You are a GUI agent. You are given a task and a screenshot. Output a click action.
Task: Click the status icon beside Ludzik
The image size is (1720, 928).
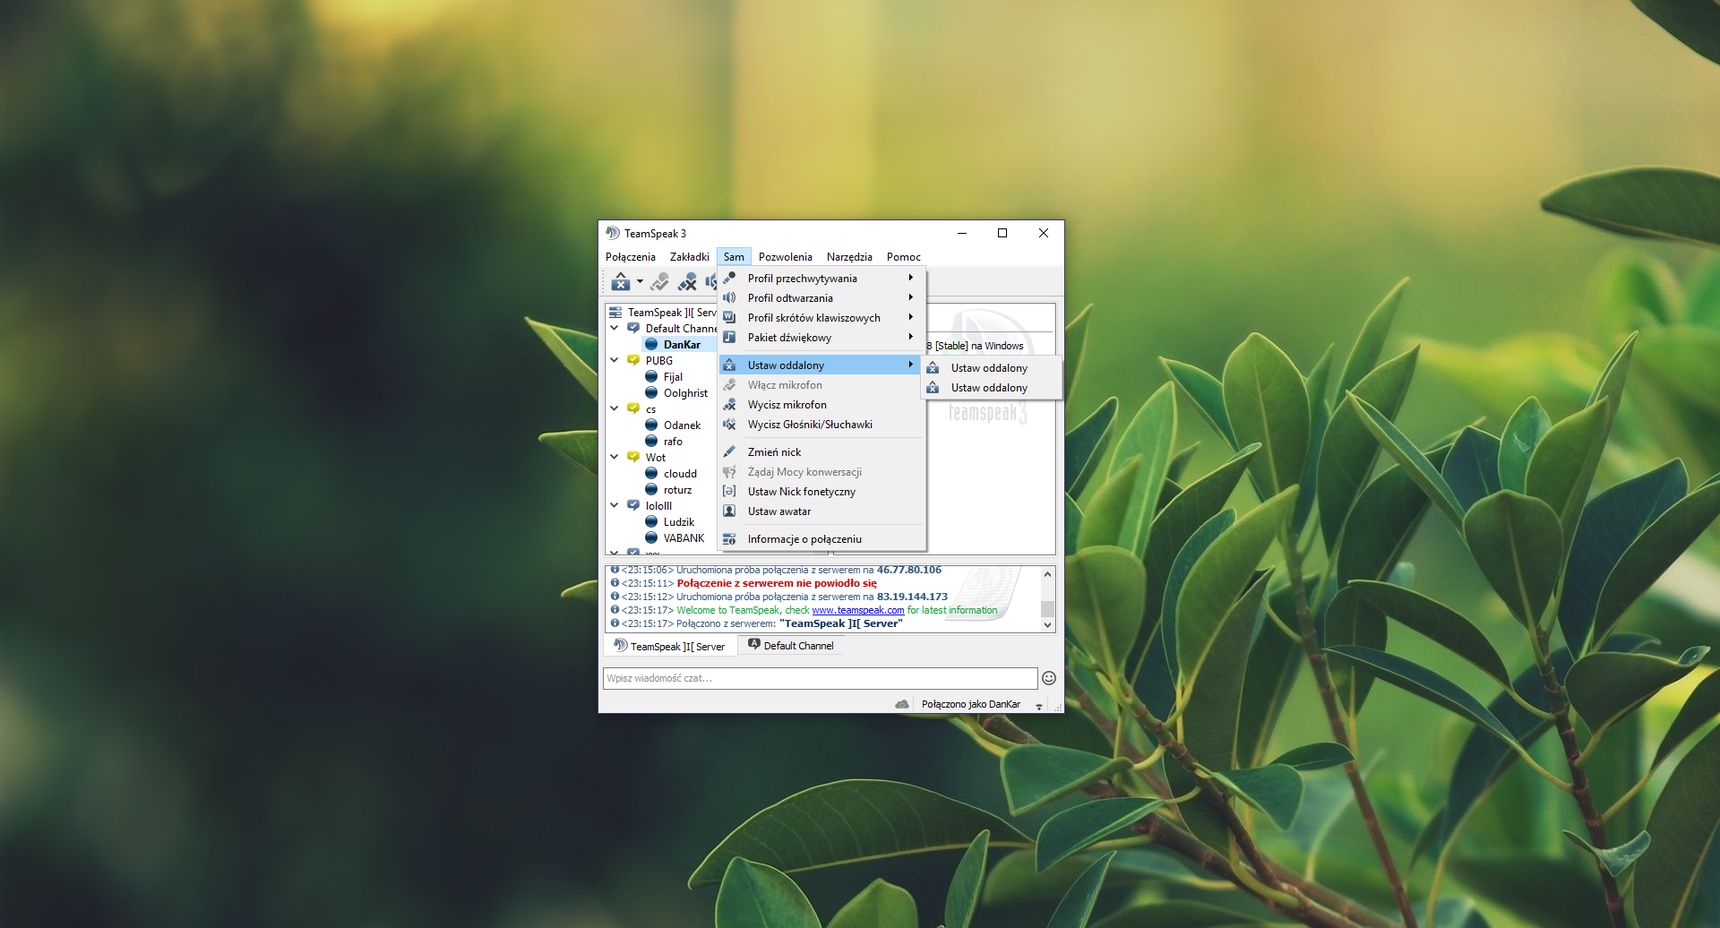tap(651, 521)
